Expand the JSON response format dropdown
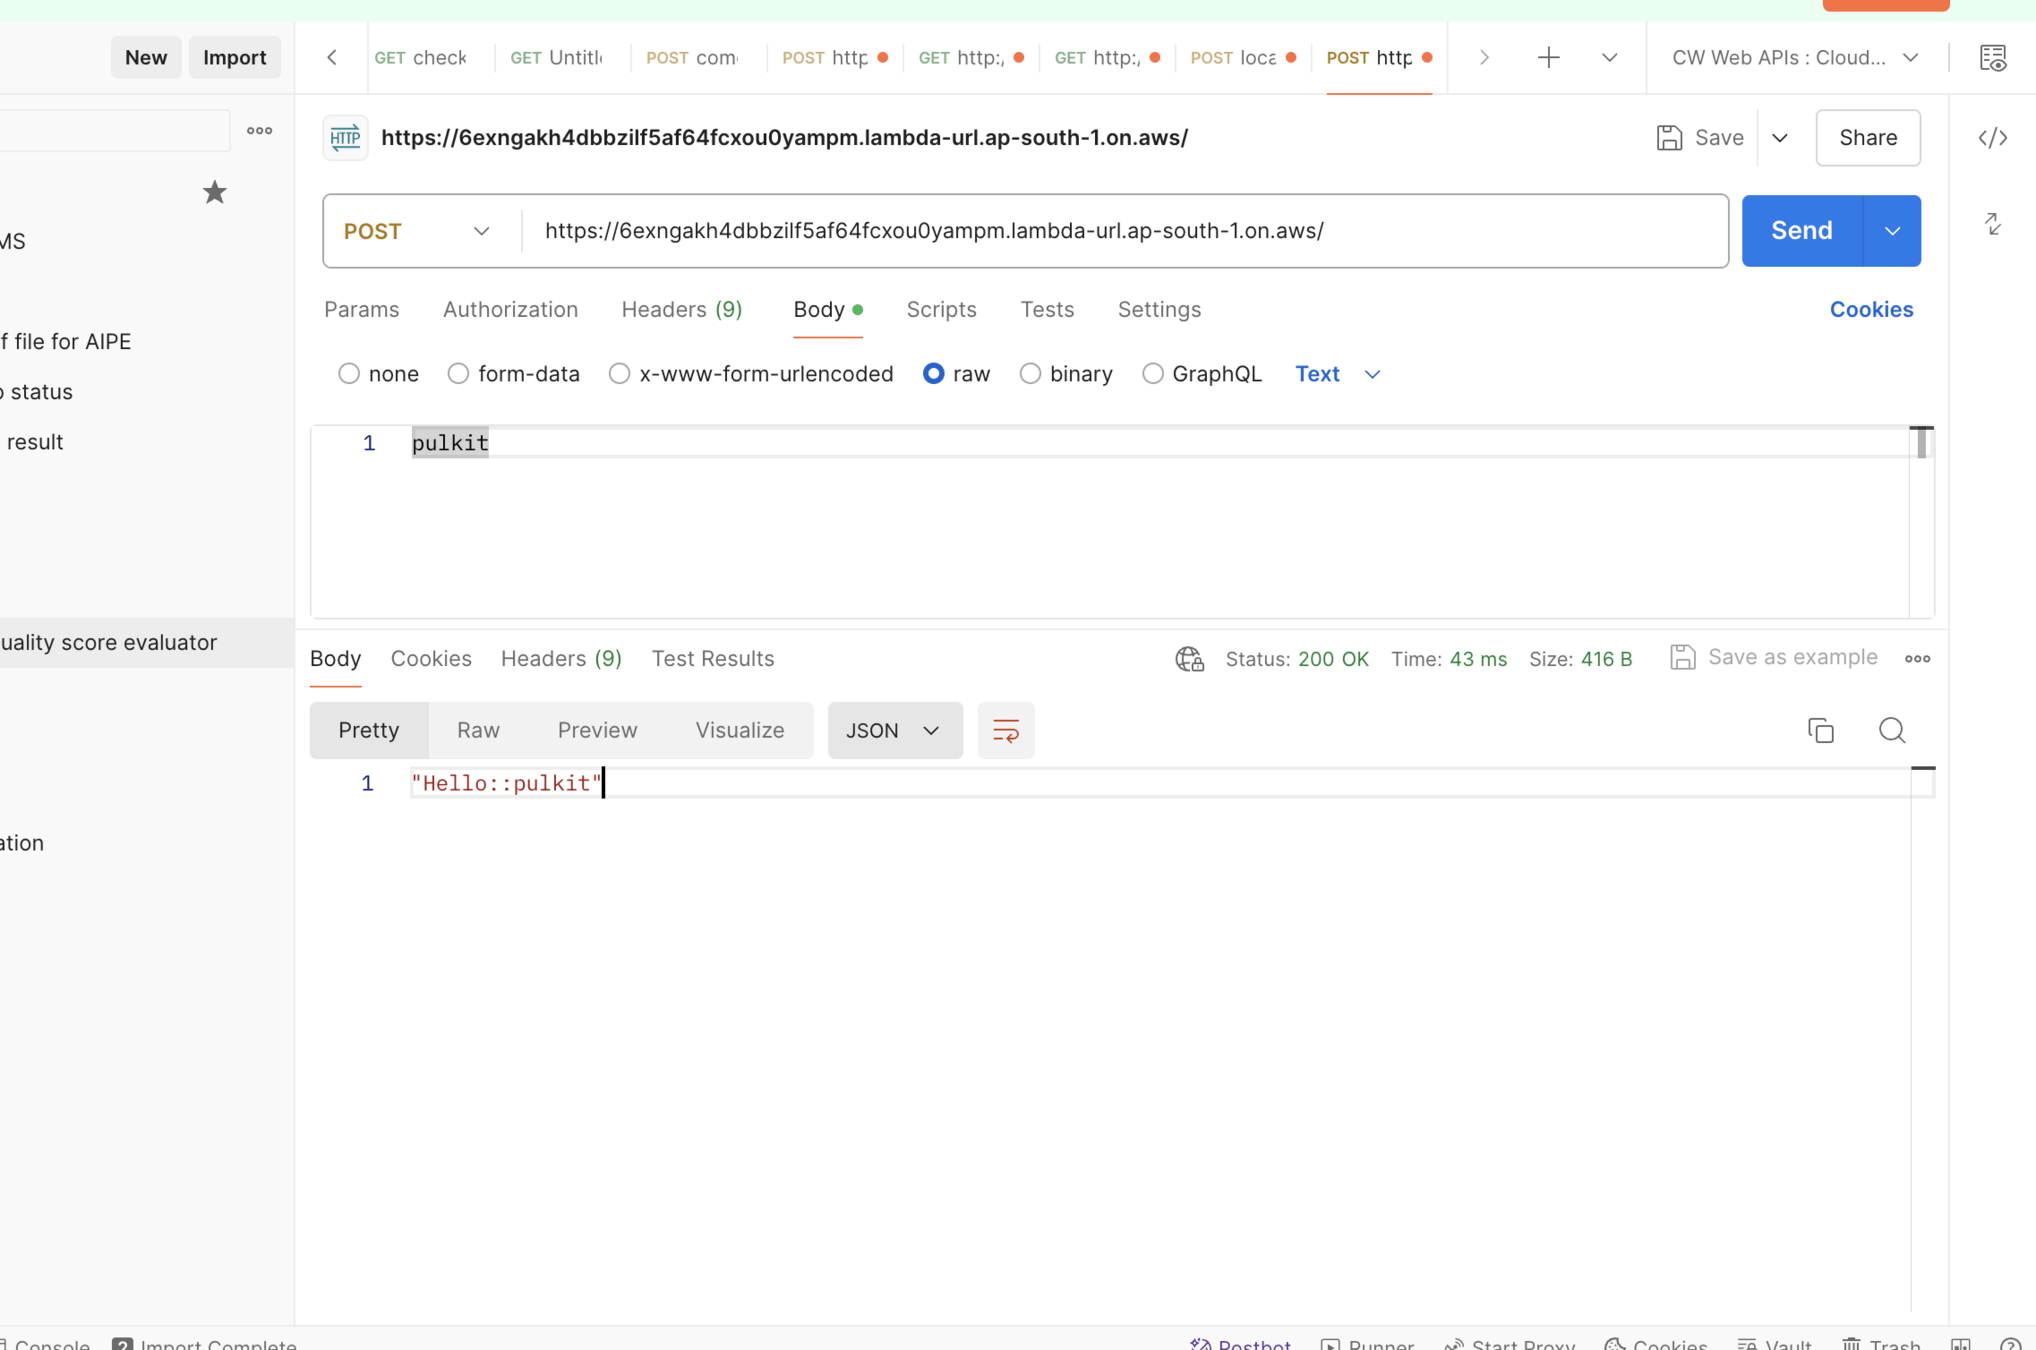 click(894, 731)
